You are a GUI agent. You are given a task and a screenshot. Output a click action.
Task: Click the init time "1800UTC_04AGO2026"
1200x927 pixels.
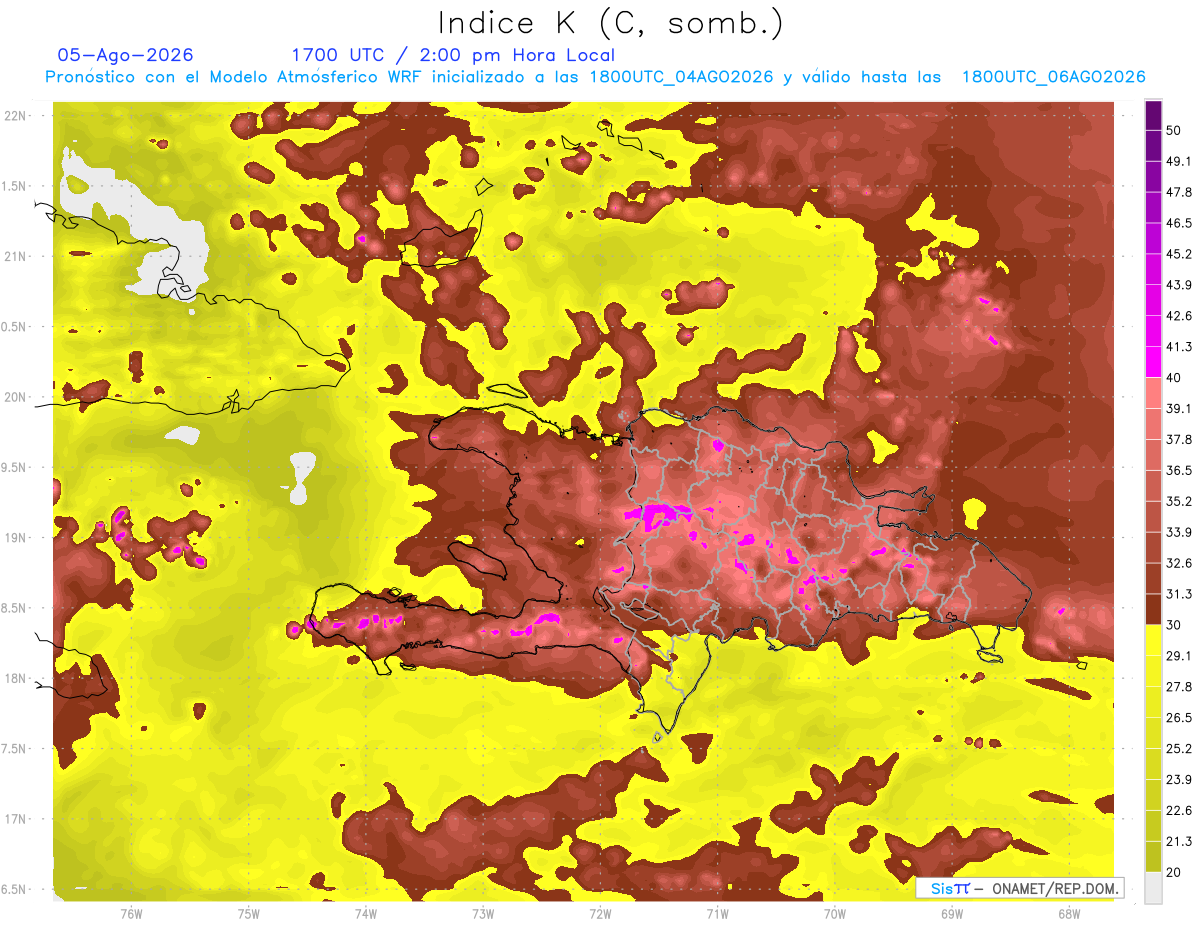point(683,77)
